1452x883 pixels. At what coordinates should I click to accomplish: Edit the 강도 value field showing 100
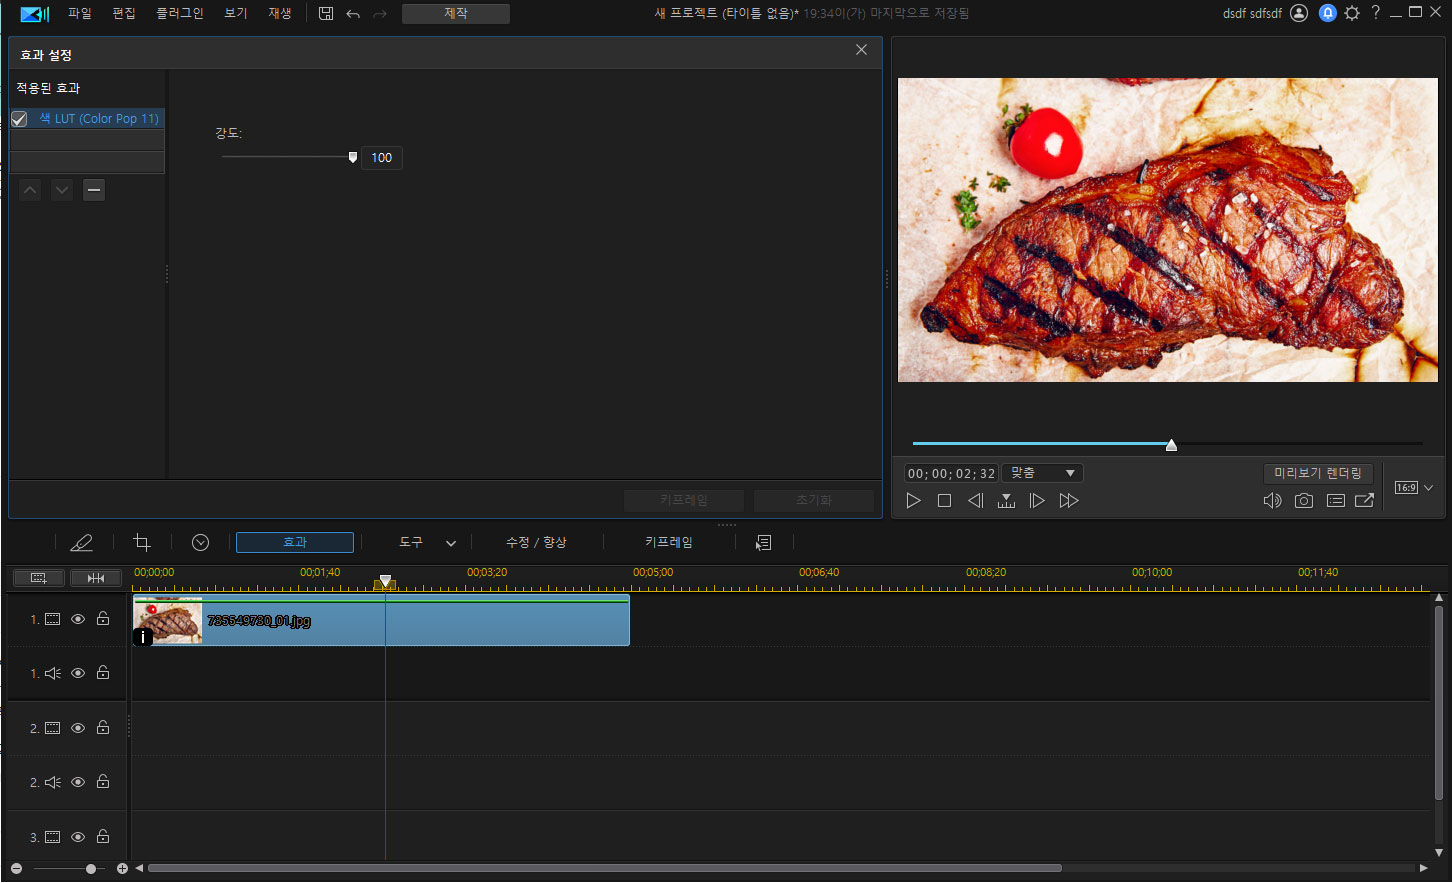tap(382, 158)
